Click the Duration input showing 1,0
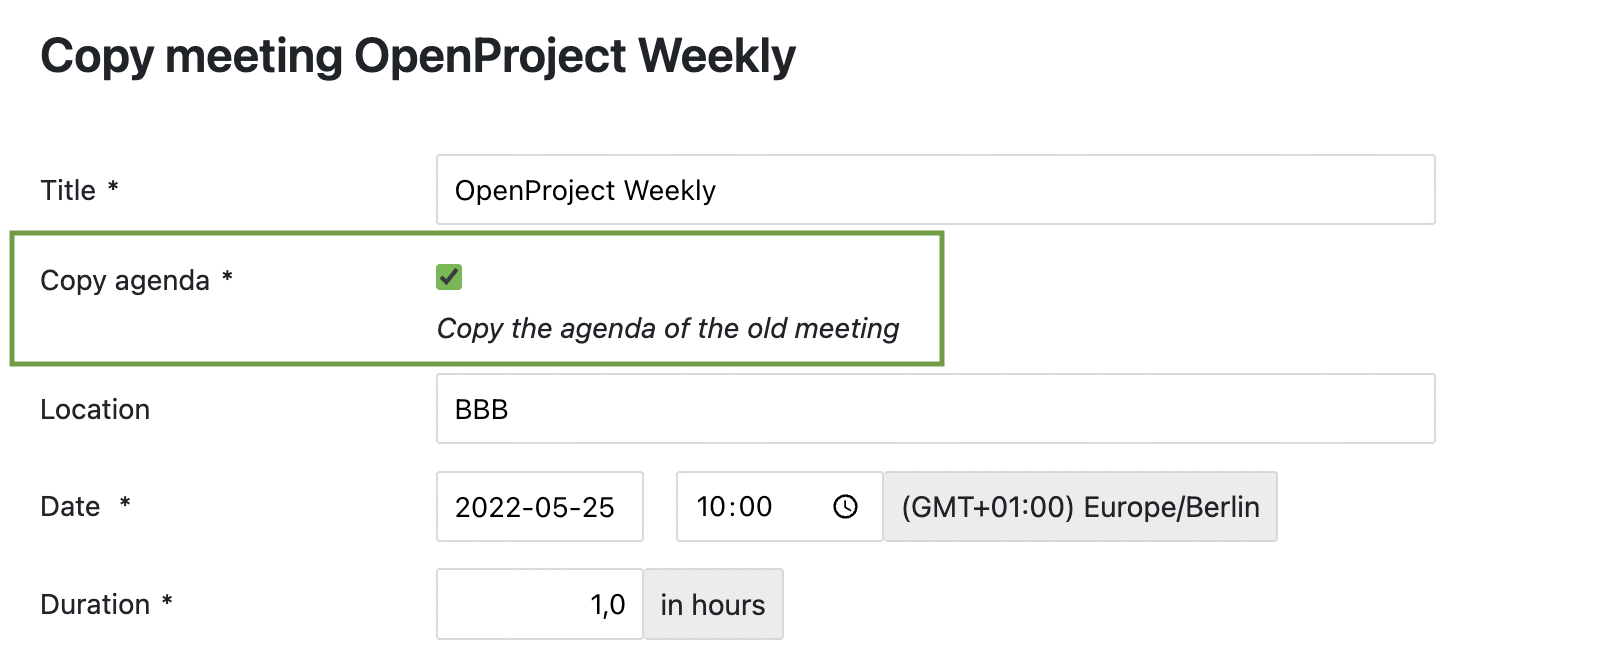 click(x=539, y=604)
